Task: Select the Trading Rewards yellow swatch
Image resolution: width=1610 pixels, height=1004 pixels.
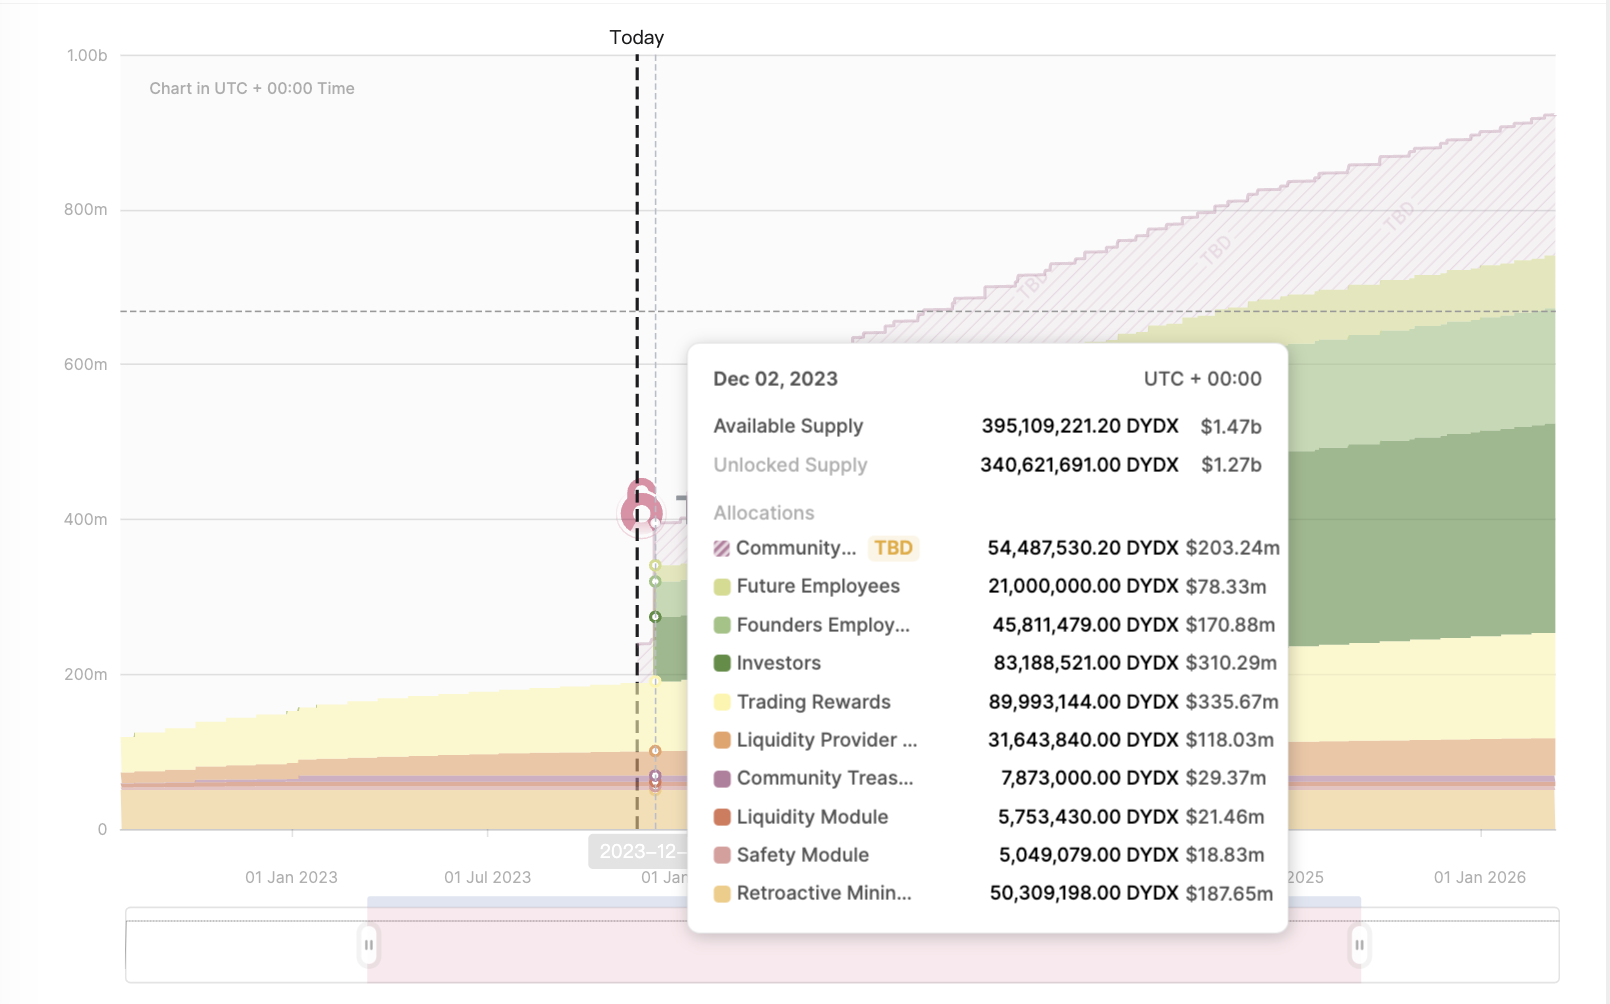Action: (722, 702)
